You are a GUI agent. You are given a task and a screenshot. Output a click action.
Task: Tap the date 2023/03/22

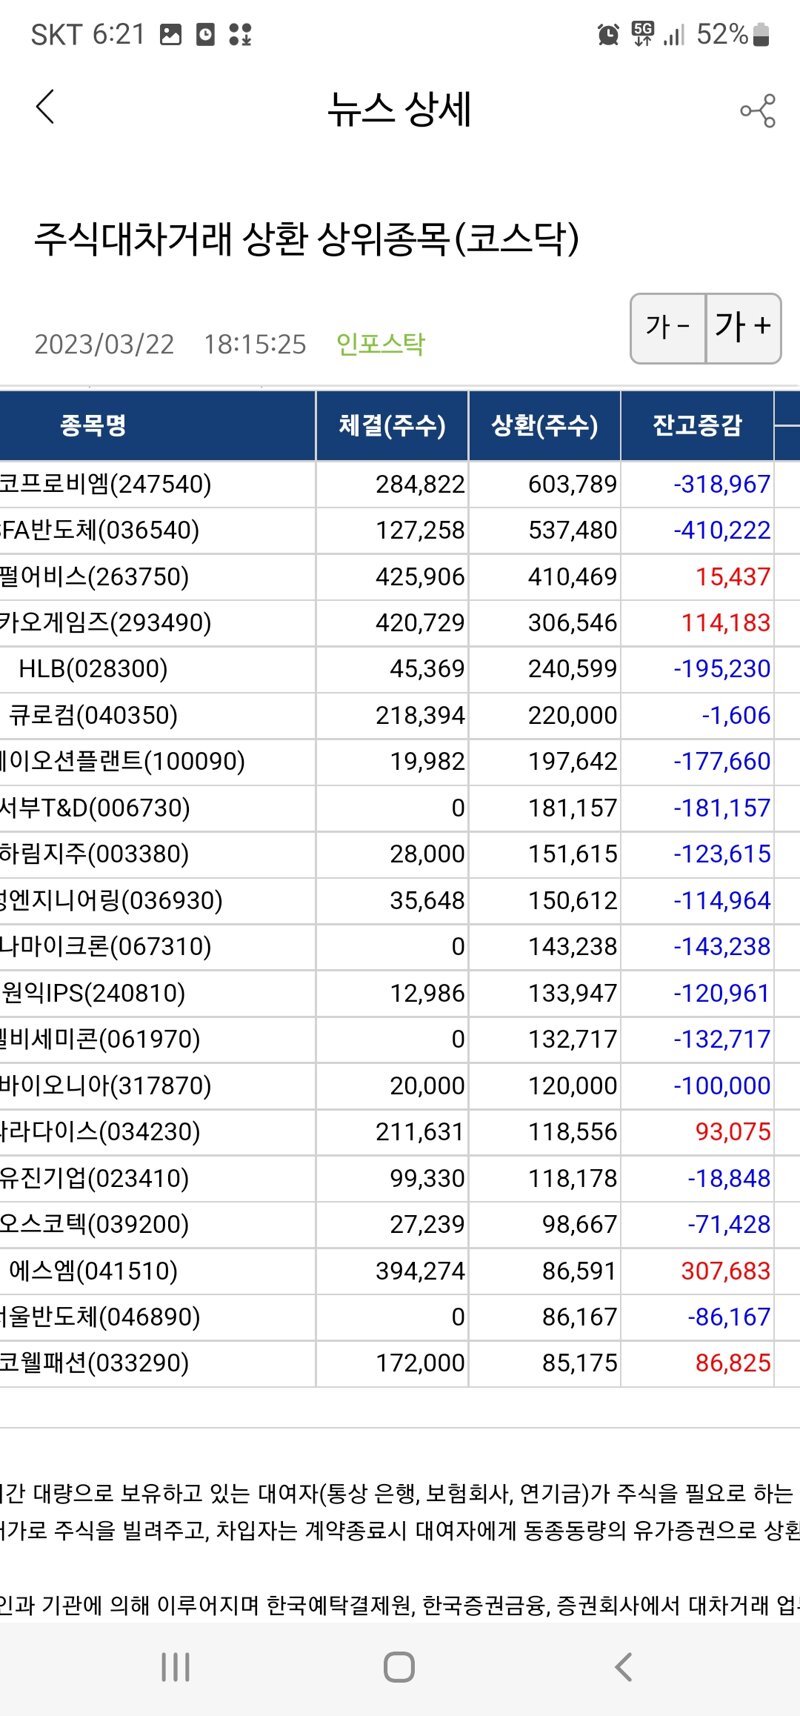104,344
